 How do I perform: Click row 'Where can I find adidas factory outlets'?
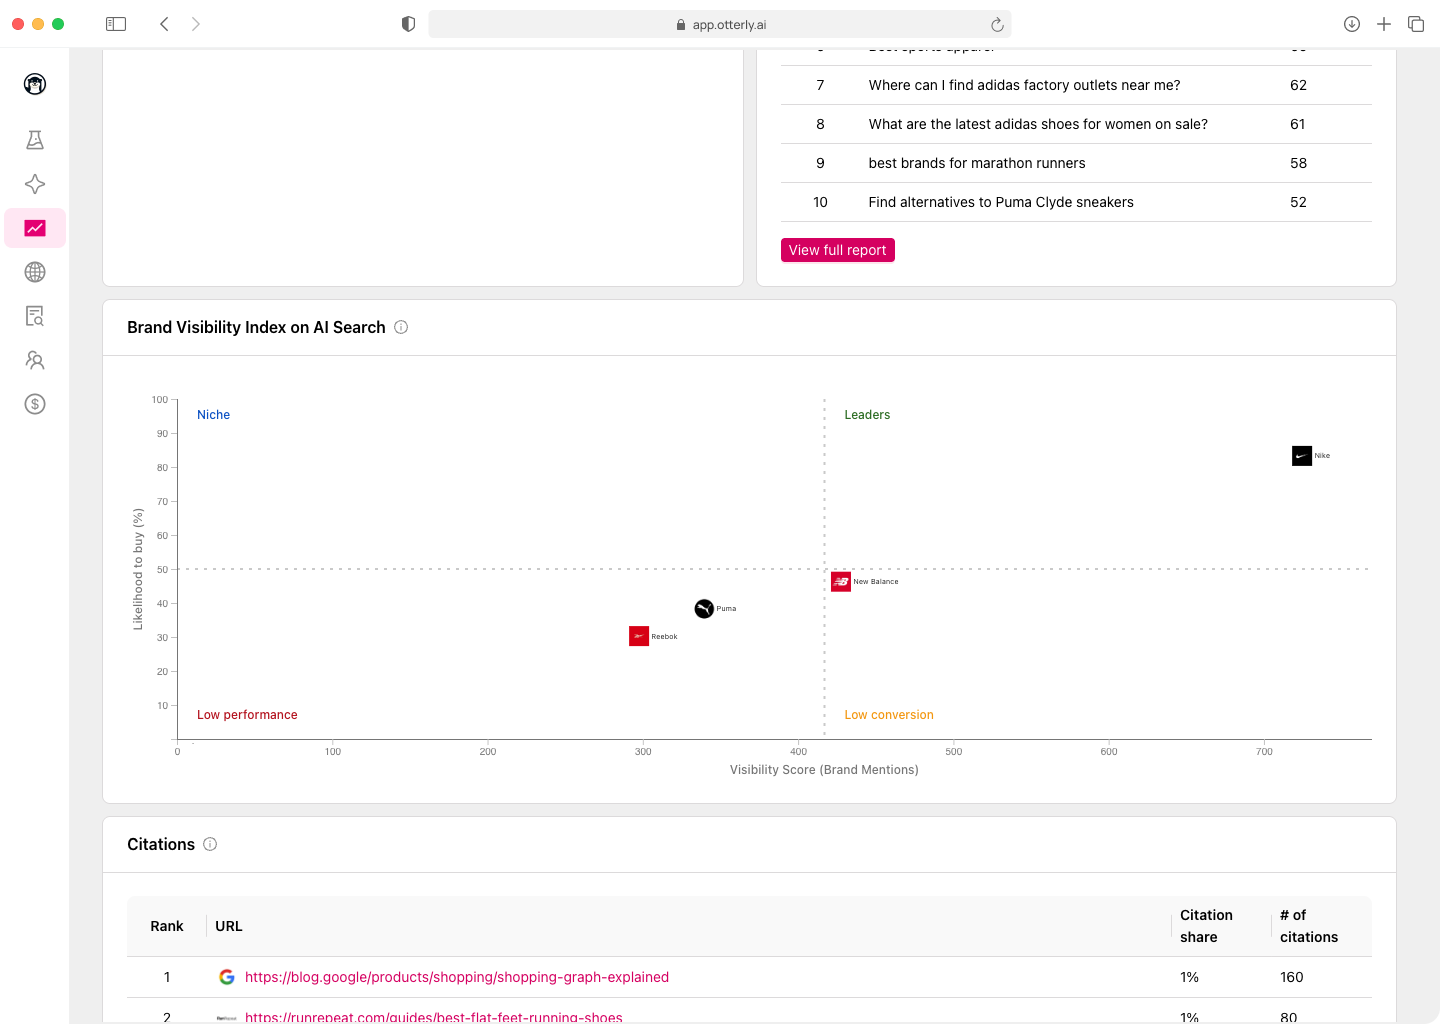coord(1076,85)
